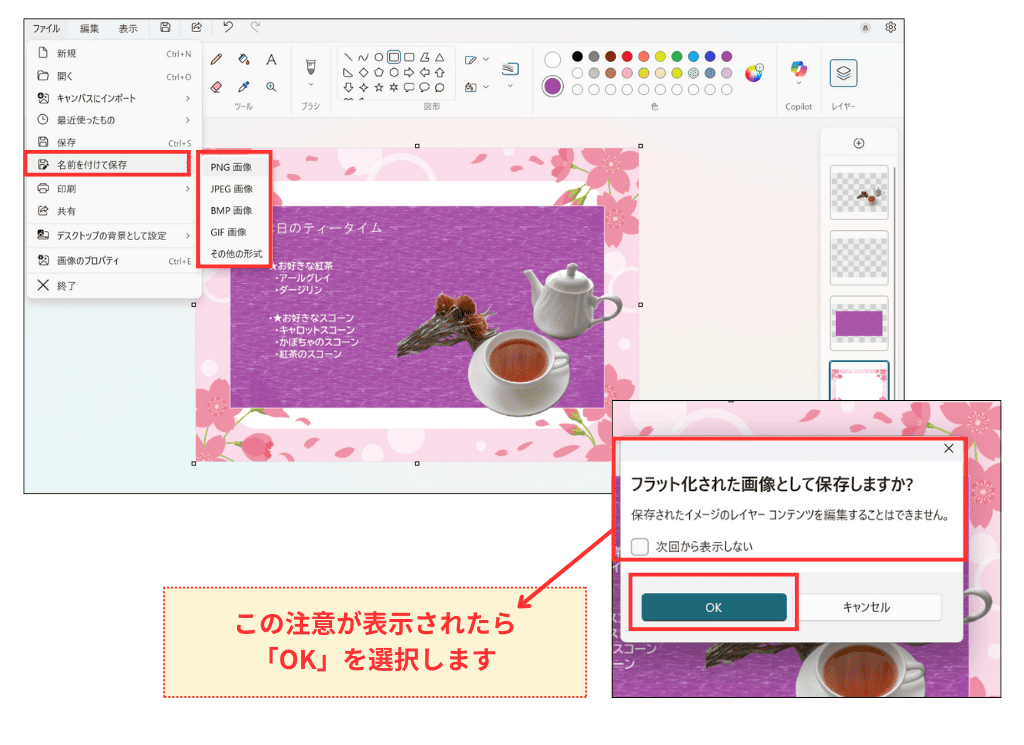Open the shape fill dropdown
This screenshot has height=745, width=1024.
(484, 87)
